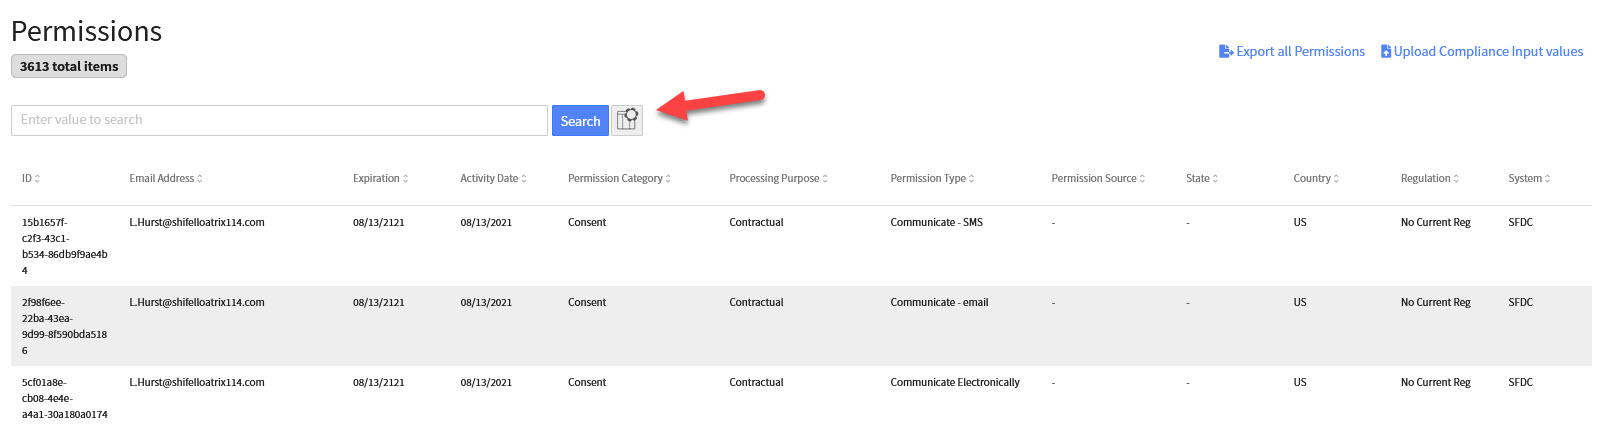The image size is (1597, 425).
Task: Sort by Regulation column header
Action: [x=1430, y=179]
